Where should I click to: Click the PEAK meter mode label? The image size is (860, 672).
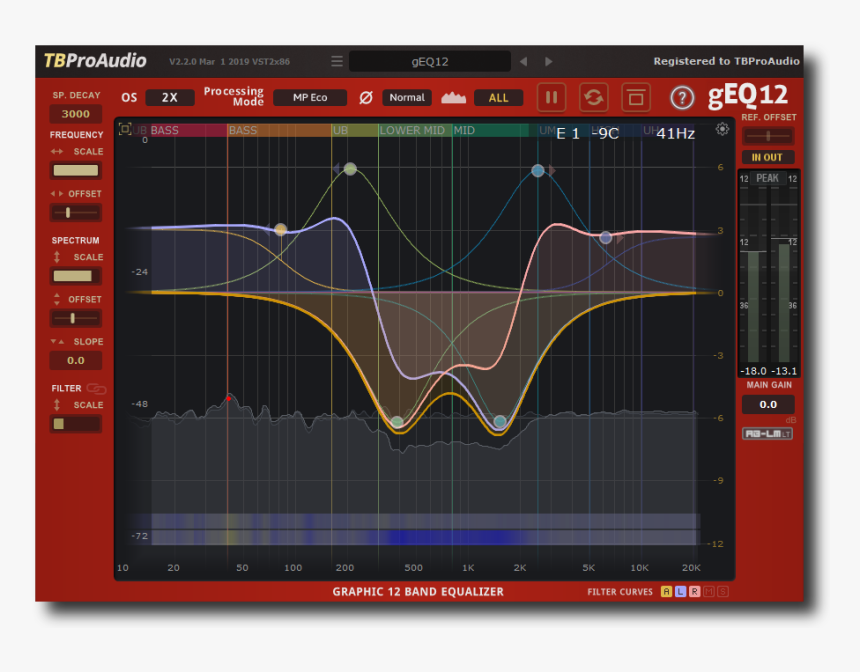(x=768, y=178)
